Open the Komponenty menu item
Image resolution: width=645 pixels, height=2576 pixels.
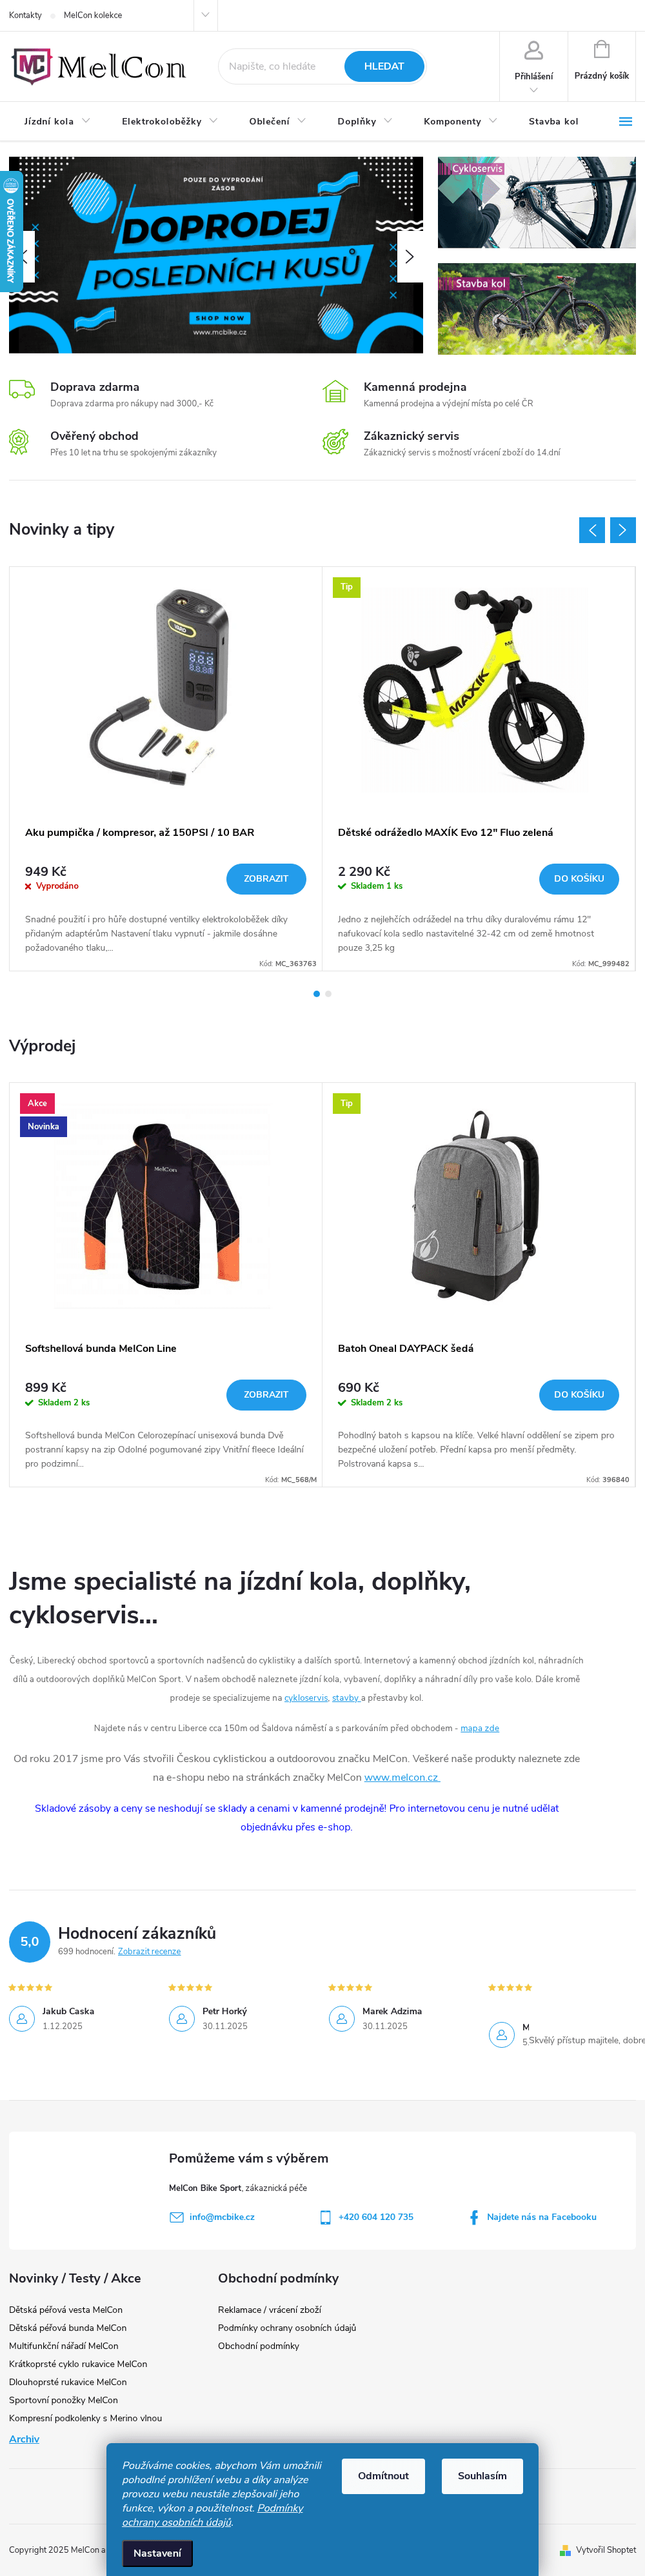point(460,122)
